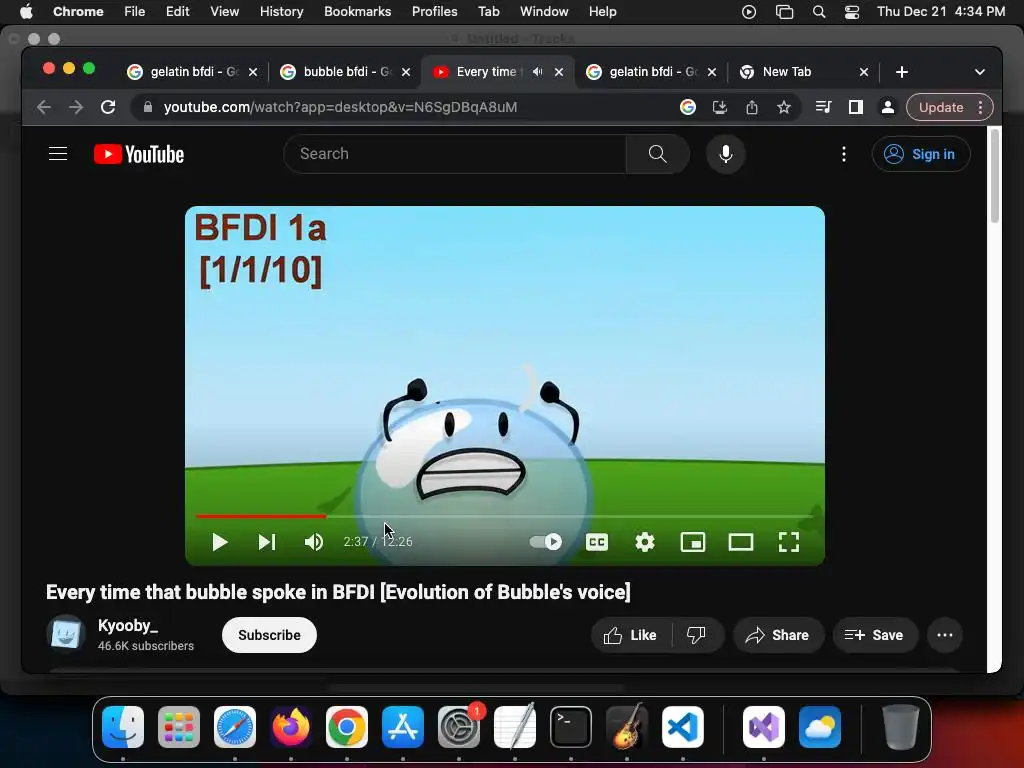Expand the tab search chevron
Screen dimensions: 1024x768
980,72
